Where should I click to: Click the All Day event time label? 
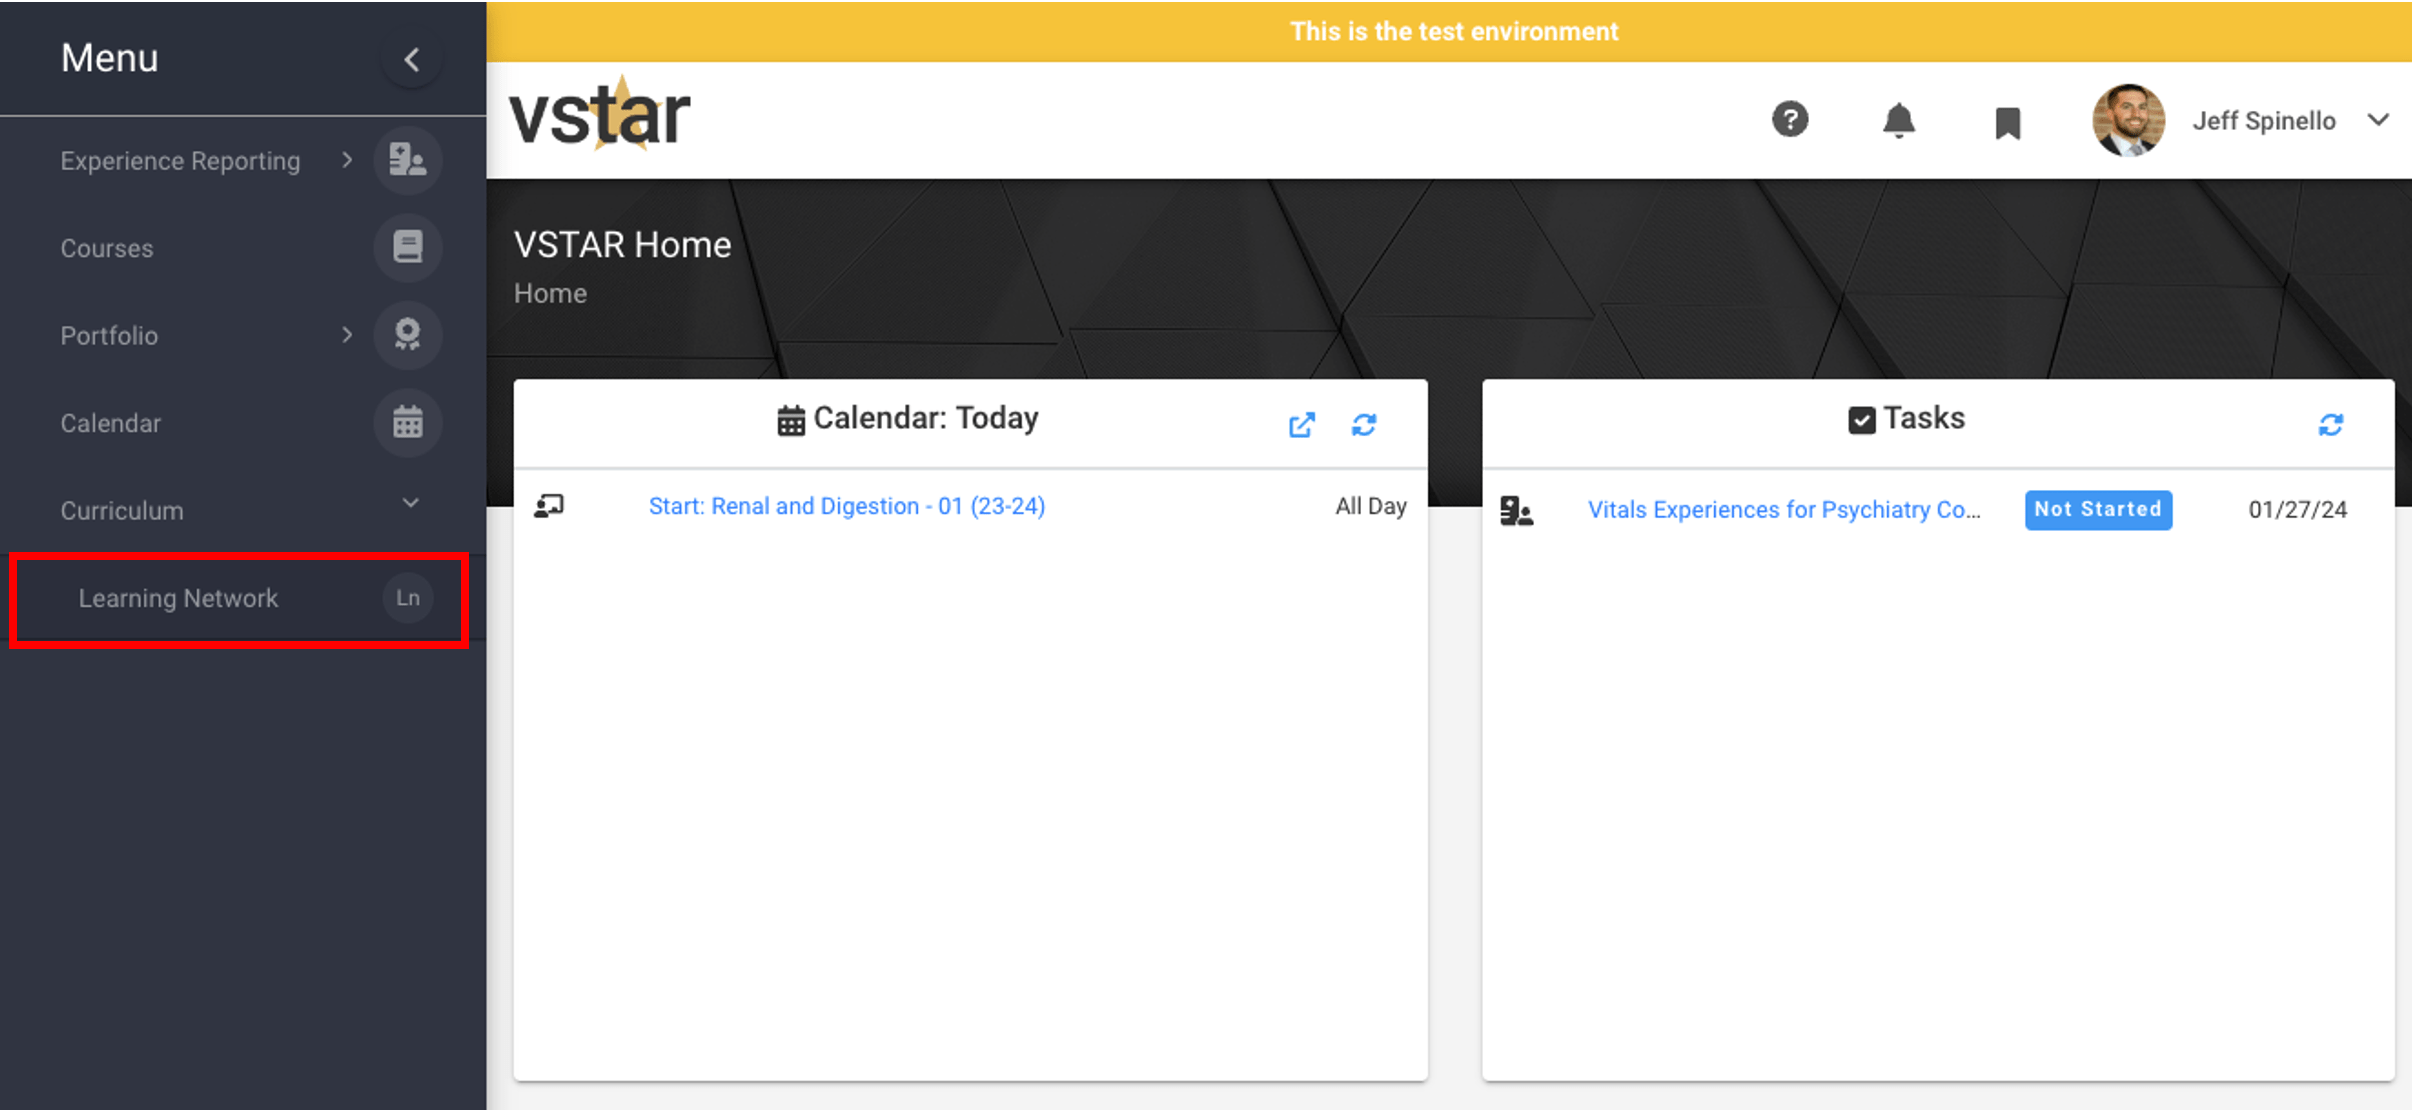pos(1371,506)
